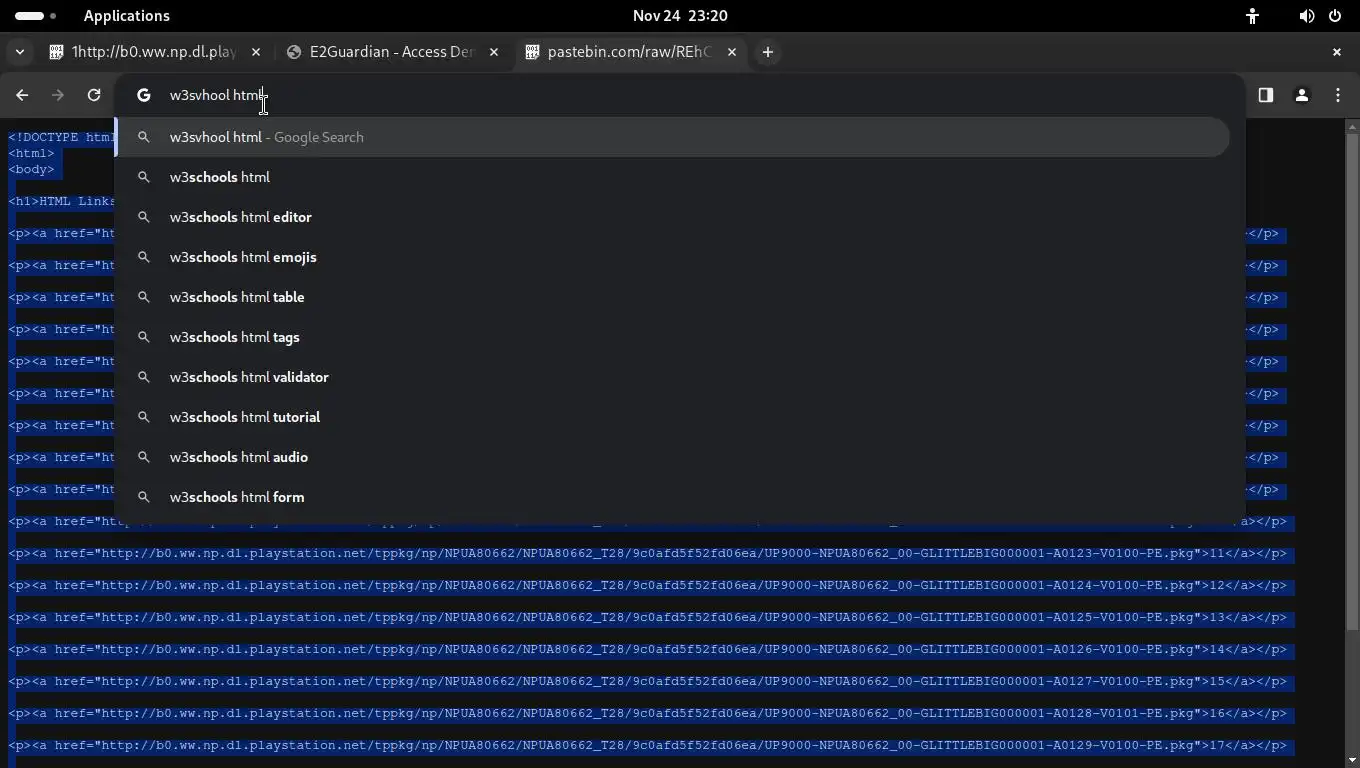Click the browser Forward arrow
The width and height of the screenshot is (1360, 768).
[58, 95]
